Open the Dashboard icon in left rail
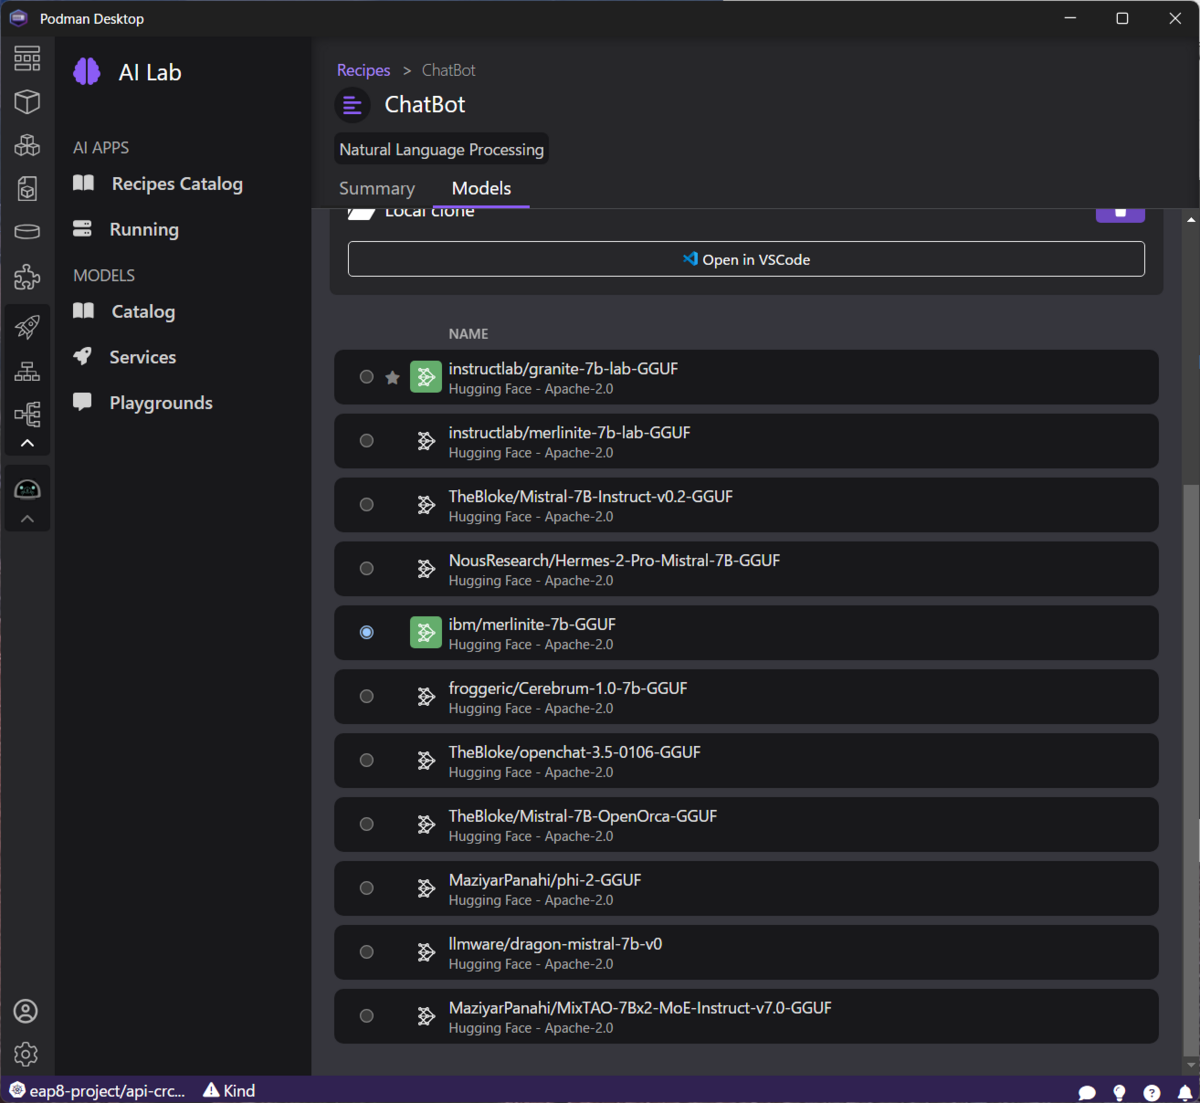Screen dimensions: 1200x1103 pos(27,58)
